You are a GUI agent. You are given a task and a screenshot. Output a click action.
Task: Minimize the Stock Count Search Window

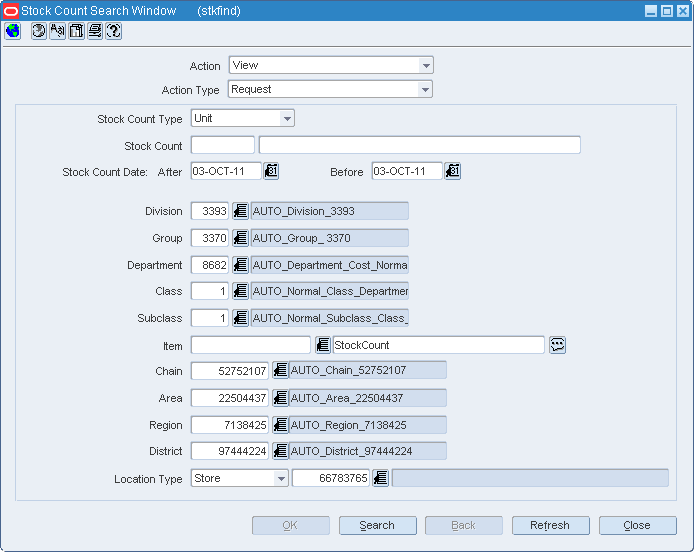[x=651, y=11]
